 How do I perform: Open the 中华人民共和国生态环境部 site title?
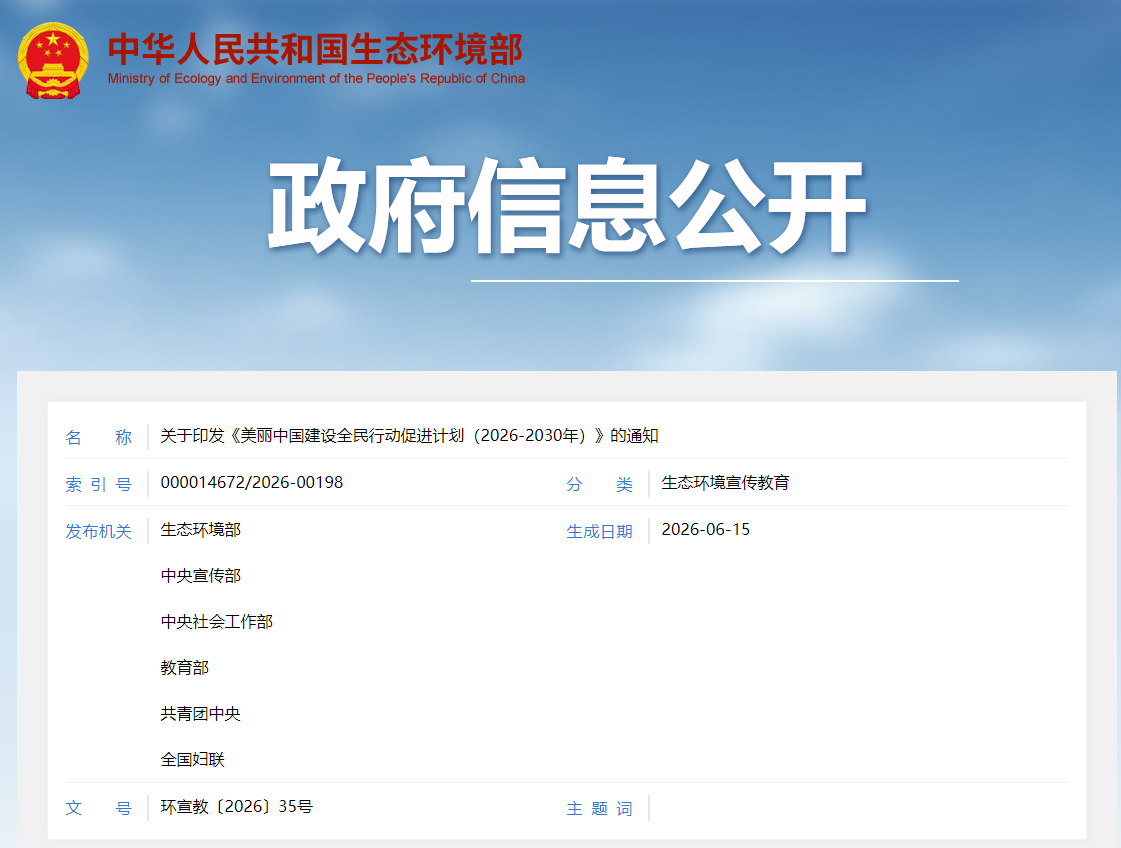[x=315, y=49]
